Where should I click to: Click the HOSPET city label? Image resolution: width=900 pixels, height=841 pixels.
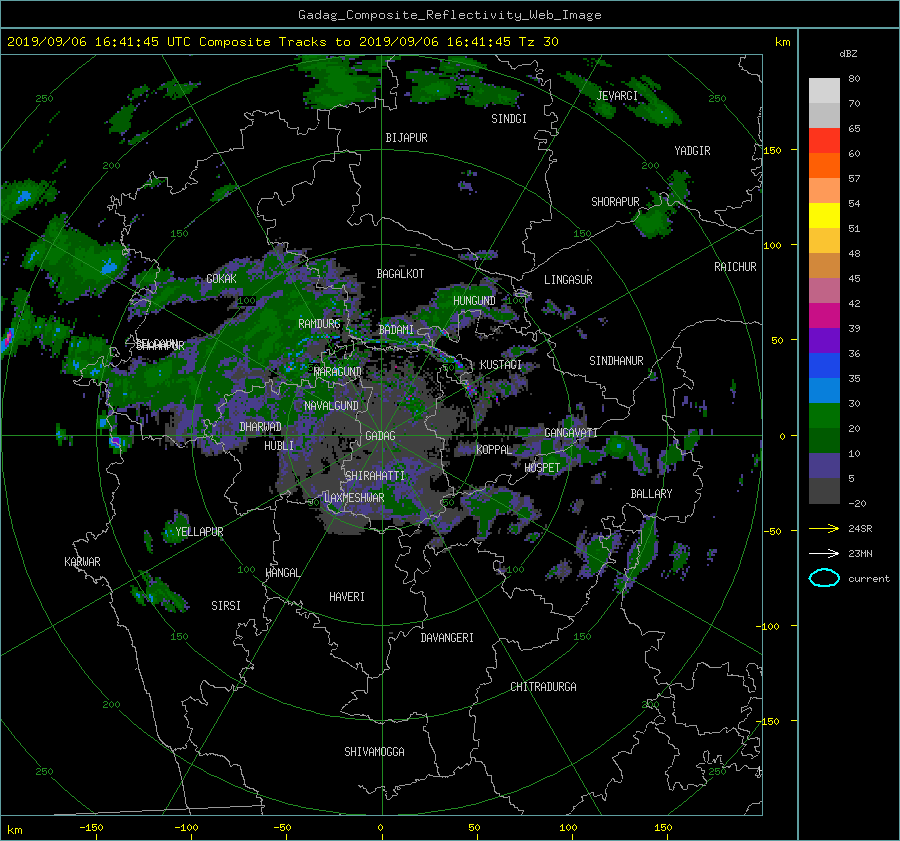point(542,468)
